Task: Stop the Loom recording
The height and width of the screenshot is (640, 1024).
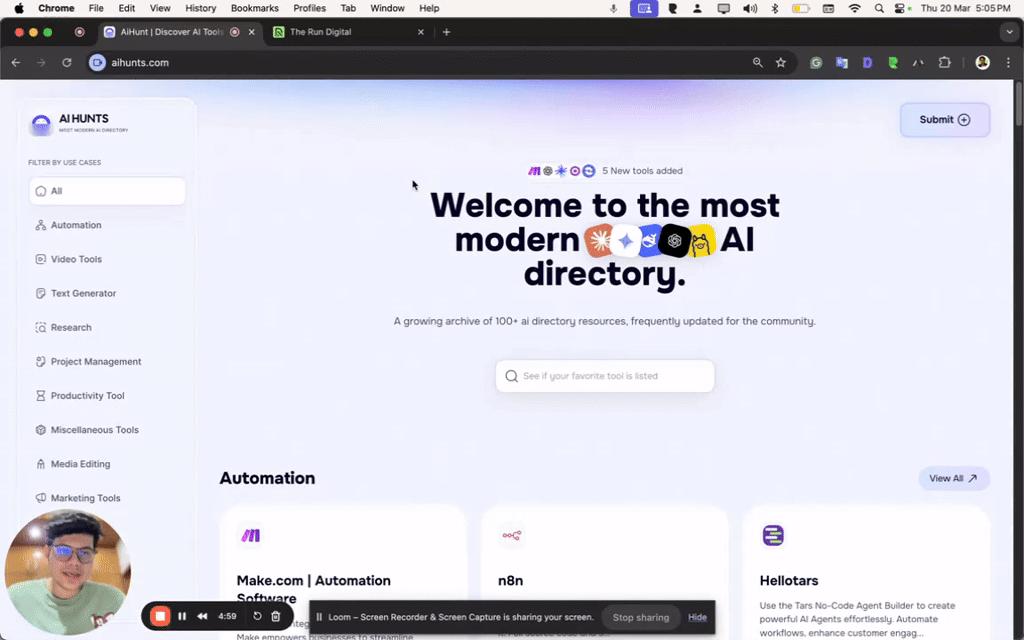Action: [x=160, y=616]
